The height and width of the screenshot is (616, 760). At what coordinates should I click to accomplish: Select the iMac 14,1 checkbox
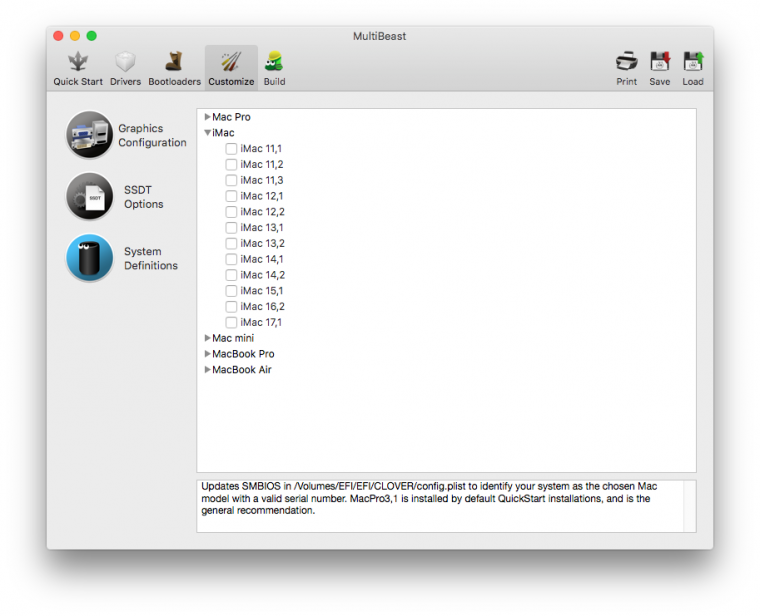231,259
